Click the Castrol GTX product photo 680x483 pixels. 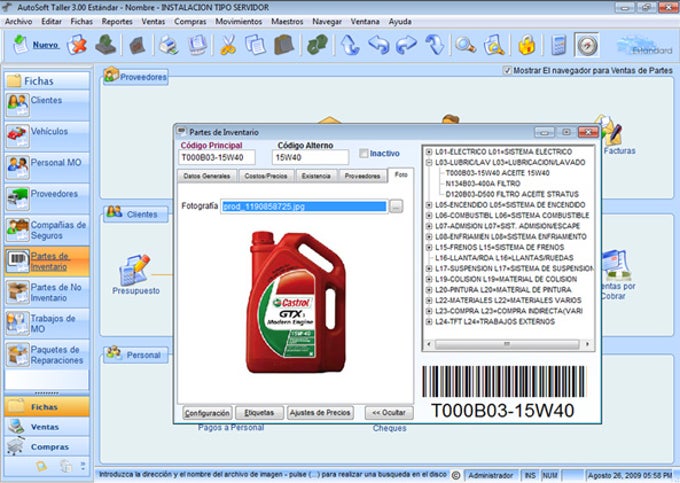tap(296, 302)
